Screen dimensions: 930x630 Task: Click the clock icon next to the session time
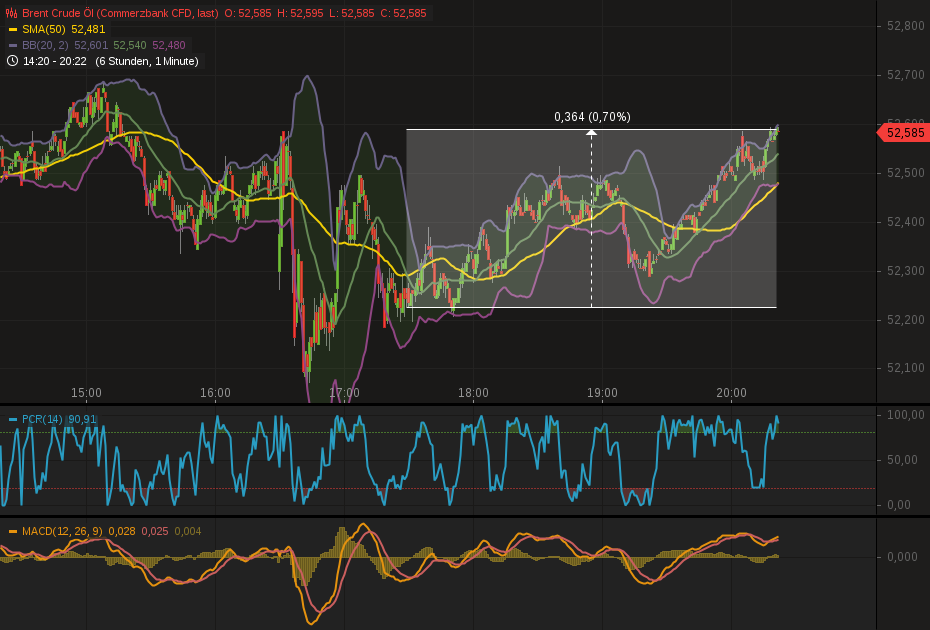pos(15,61)
